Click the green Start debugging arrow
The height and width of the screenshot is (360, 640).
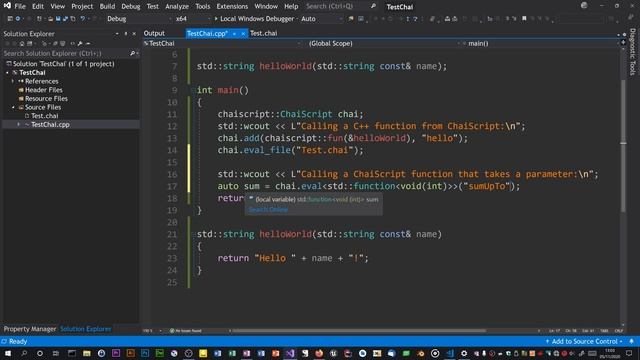[x=216, y=19]
